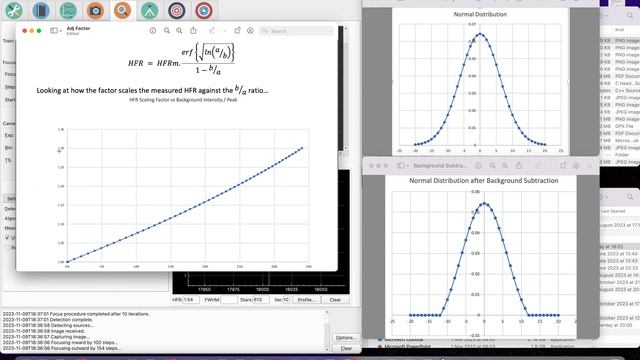The height and width of the screenshot is (360, 640).
Task: Open highlight options dropdown in Adj Factor window
Action: point(224,31)
